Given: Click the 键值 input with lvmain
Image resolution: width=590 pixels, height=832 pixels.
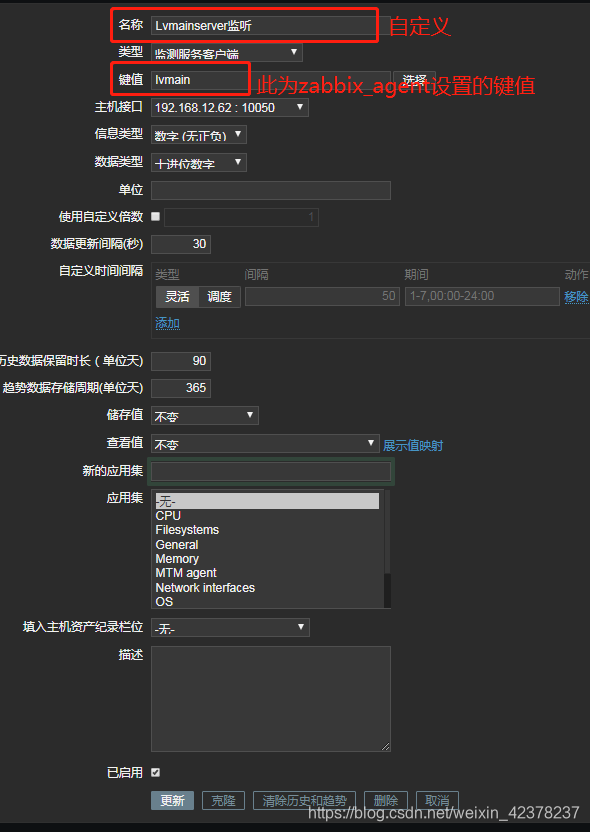Looking at the screenshot, I should (271, 80).
